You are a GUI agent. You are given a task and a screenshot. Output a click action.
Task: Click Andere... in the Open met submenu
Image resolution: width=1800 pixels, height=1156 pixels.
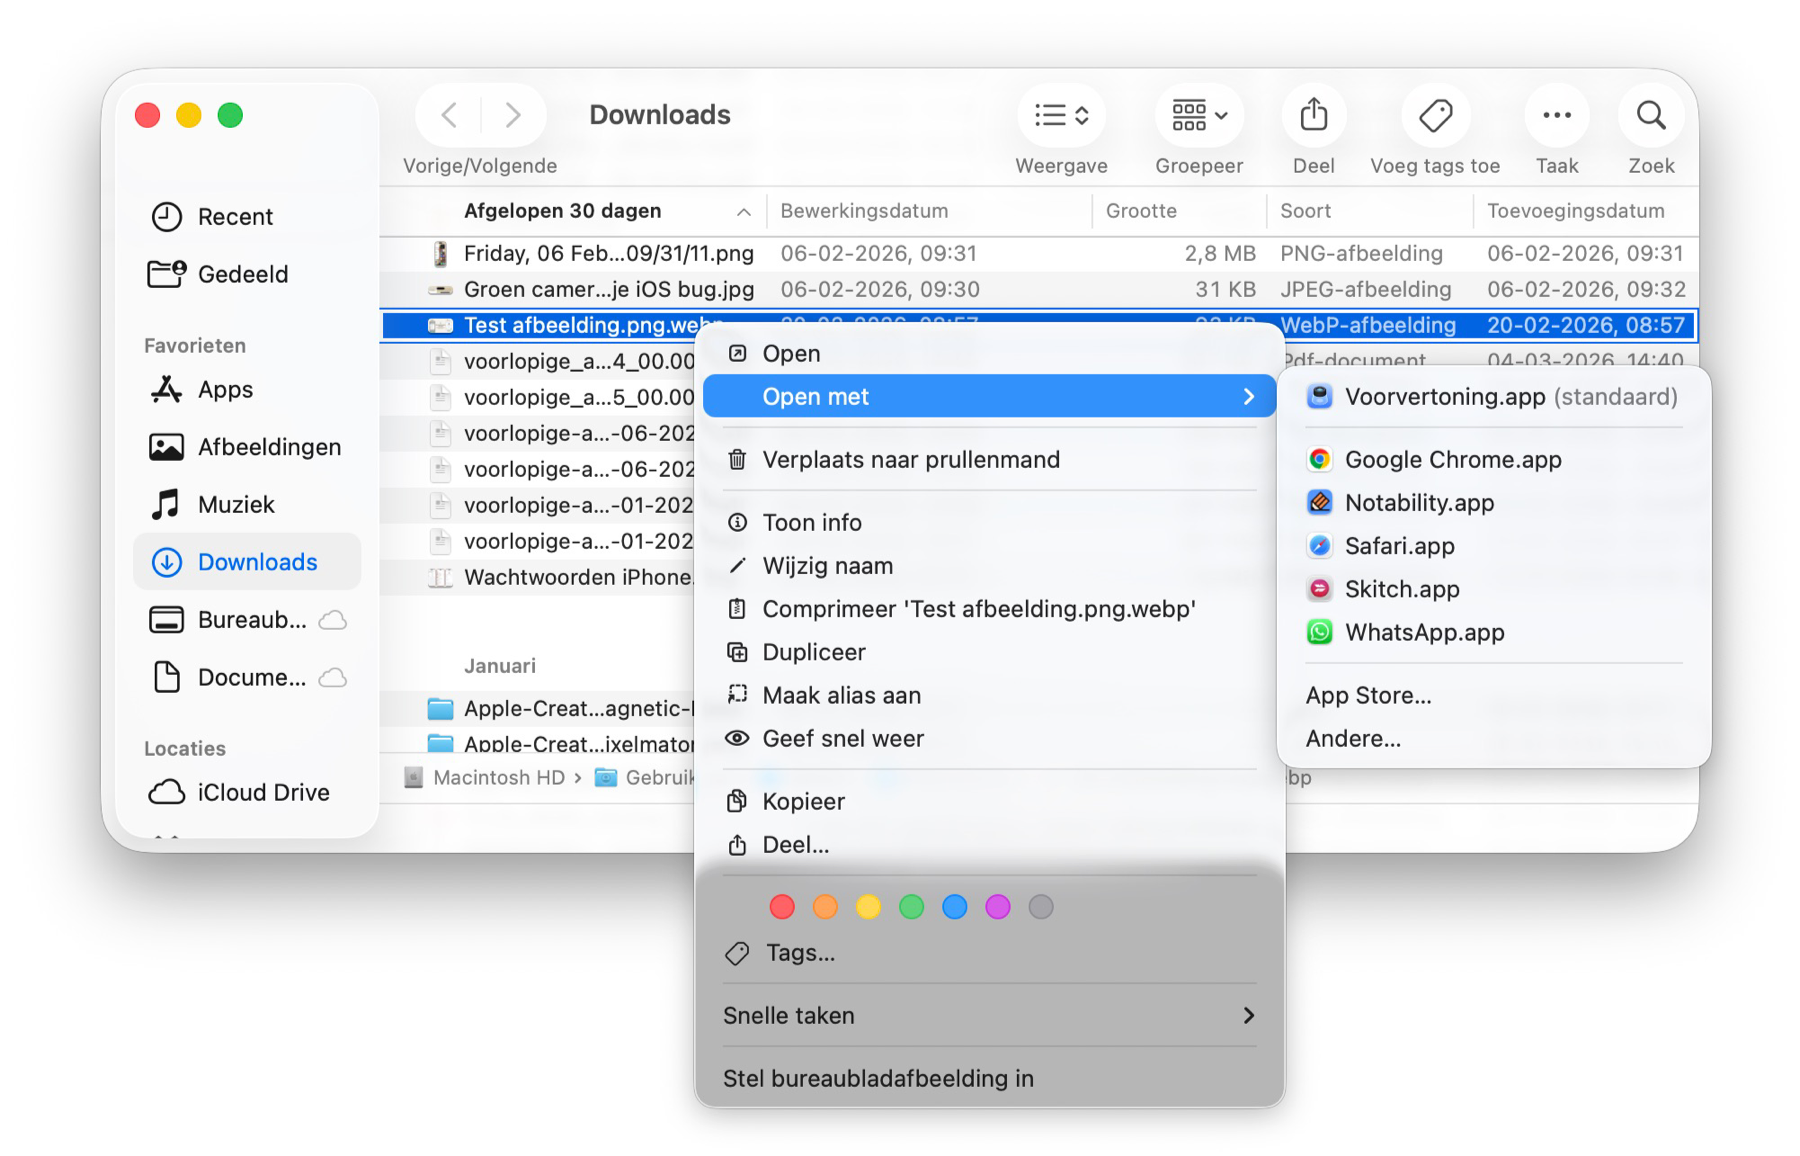pos(1353,738)
